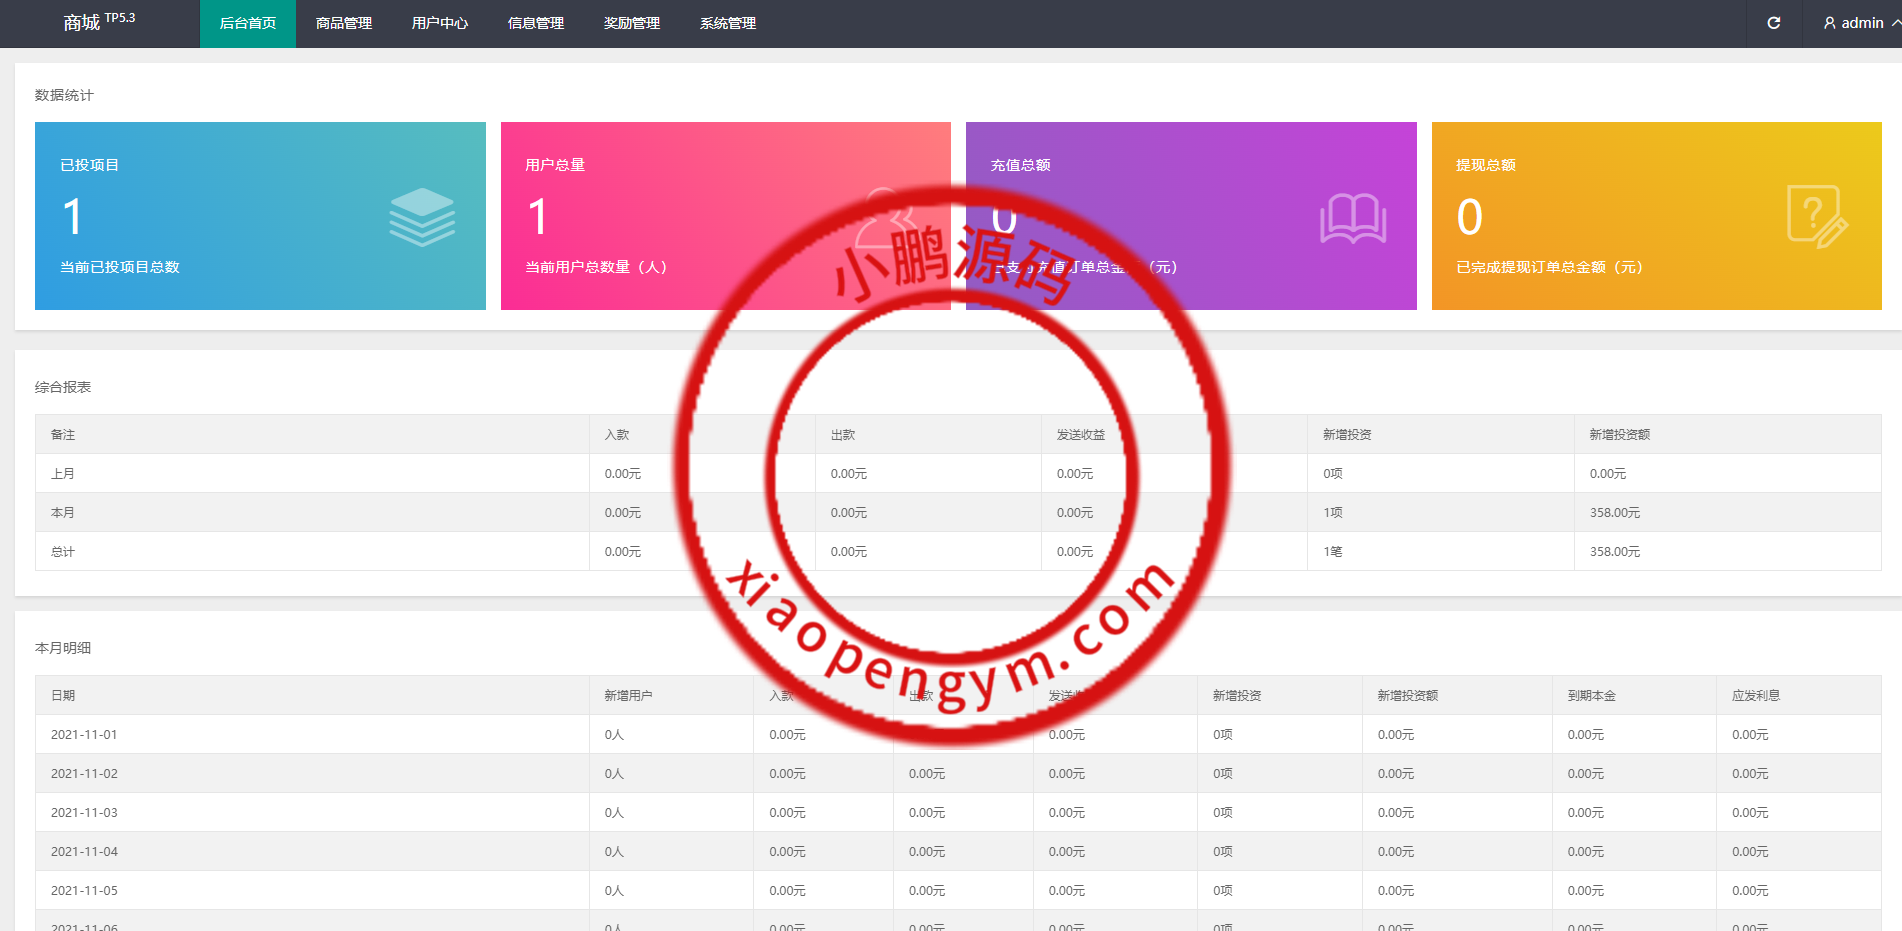The width and height of the screenshot is (1902, 931).
Task: Click the 应发利息 column header
Action: pos(1755,695)
